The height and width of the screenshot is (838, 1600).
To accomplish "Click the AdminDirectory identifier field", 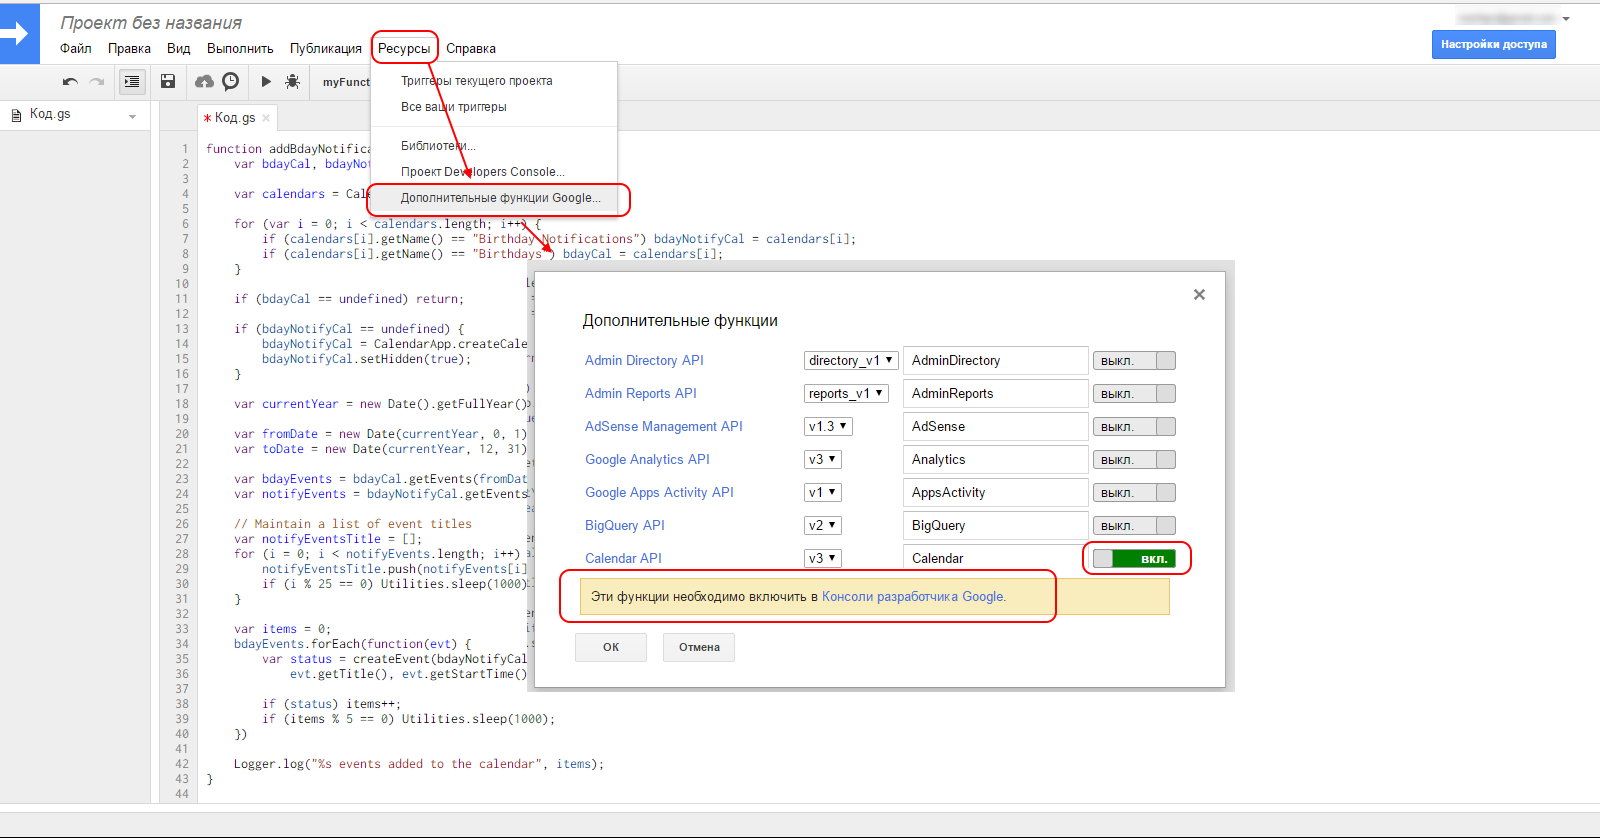I will point(995,360).
